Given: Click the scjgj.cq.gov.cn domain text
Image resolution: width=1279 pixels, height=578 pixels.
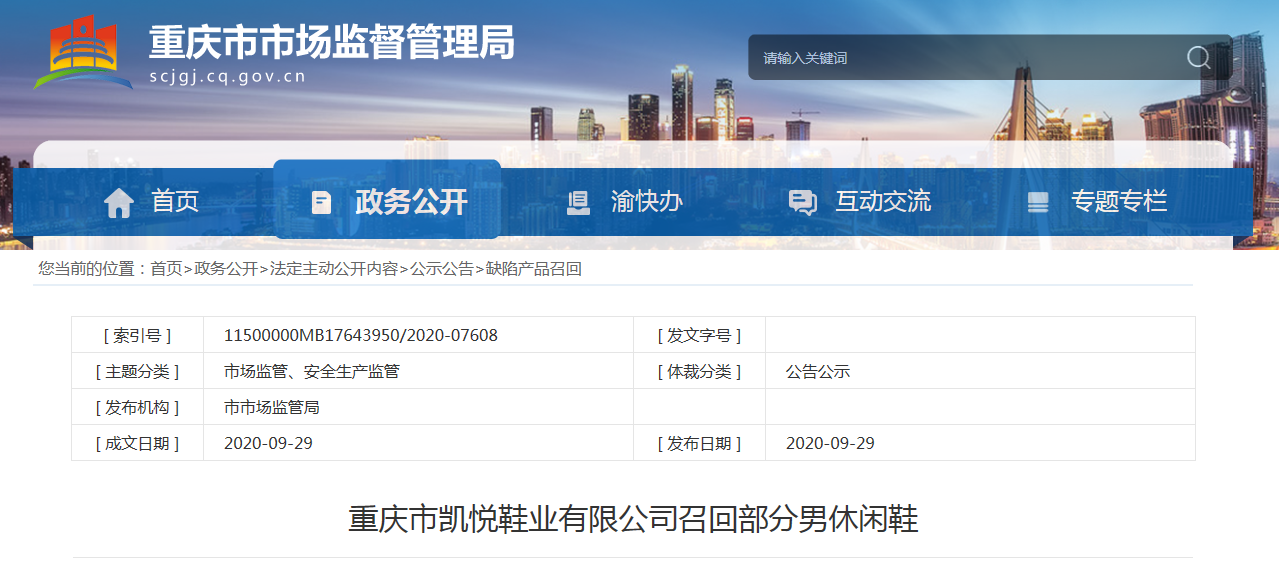Looking at the screenshot, I should point(228,77).
